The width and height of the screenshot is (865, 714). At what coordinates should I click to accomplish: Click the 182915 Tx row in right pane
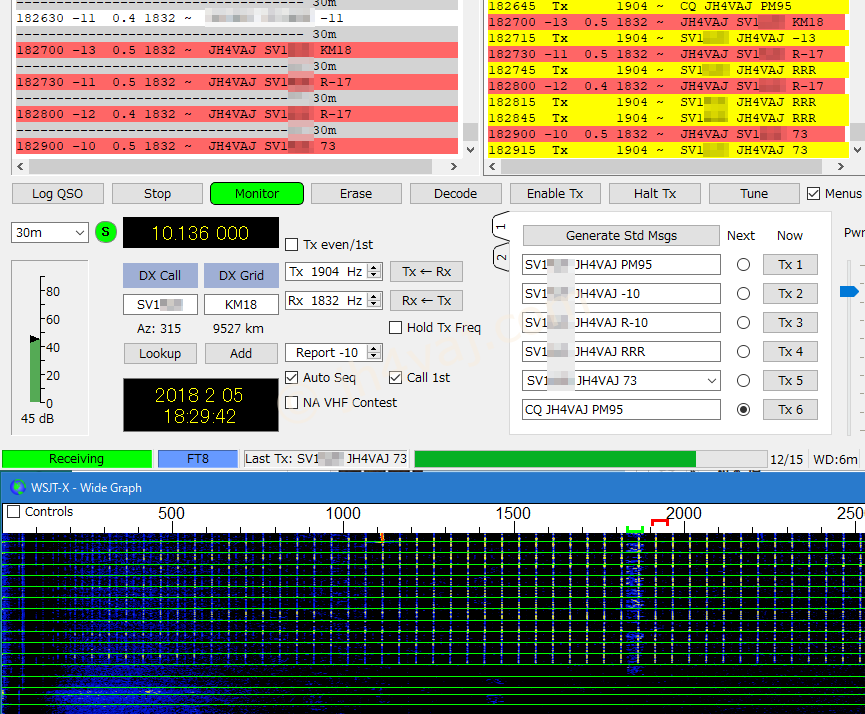(x=668, y=150)
